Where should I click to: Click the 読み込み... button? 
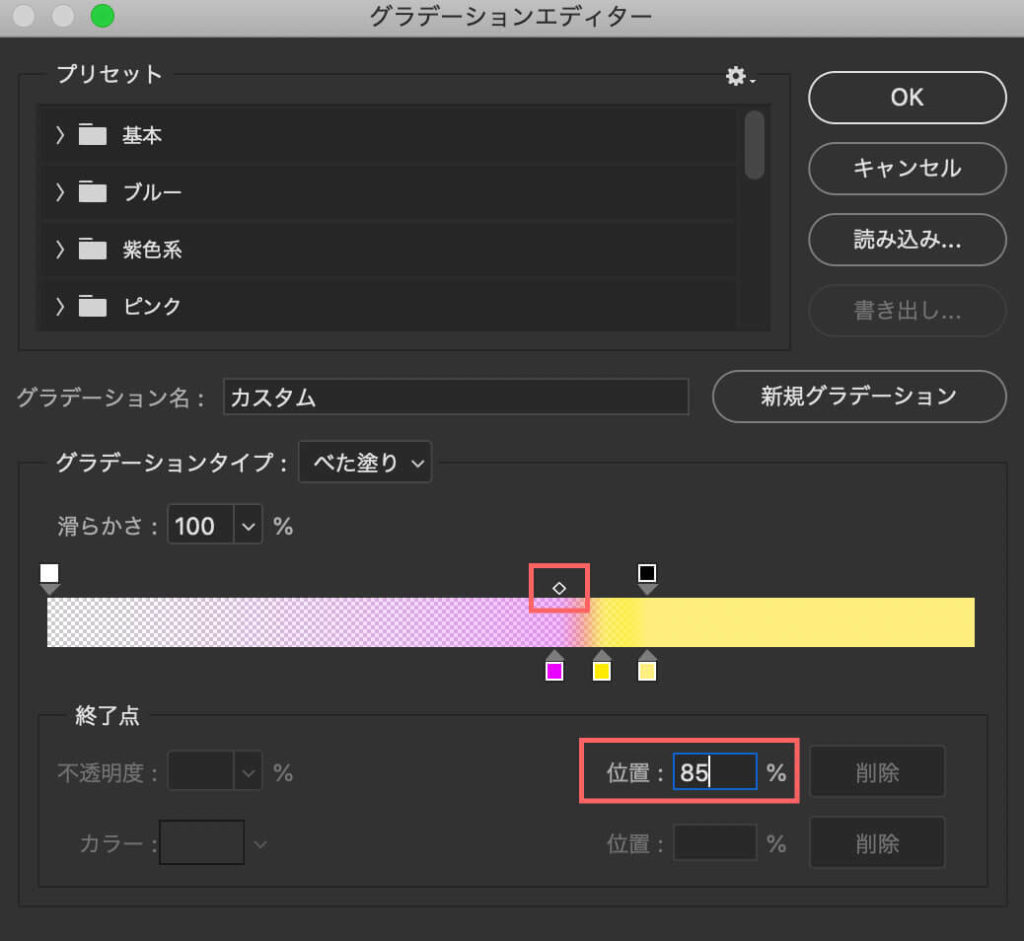pyautogui.click(x=906, y=240)
